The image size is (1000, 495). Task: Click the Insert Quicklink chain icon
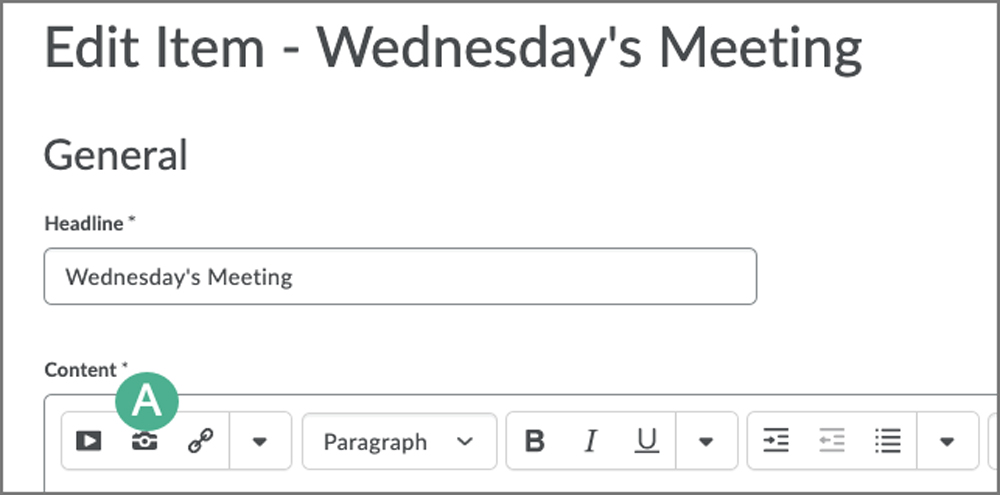(201, 441)
